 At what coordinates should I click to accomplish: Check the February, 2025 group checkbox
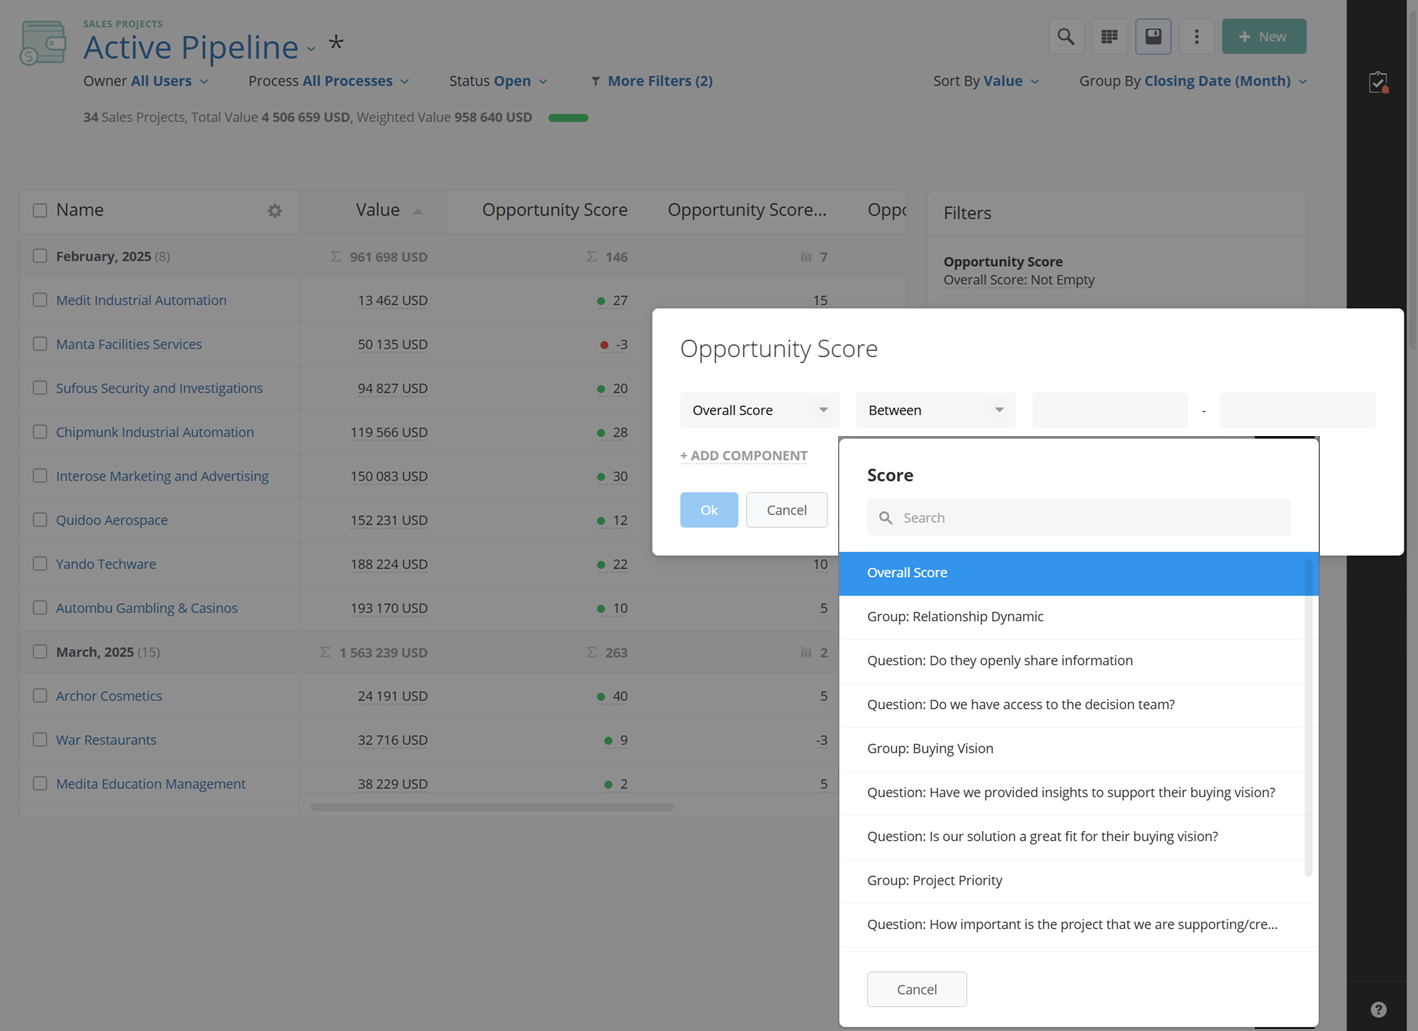(40, 256)
